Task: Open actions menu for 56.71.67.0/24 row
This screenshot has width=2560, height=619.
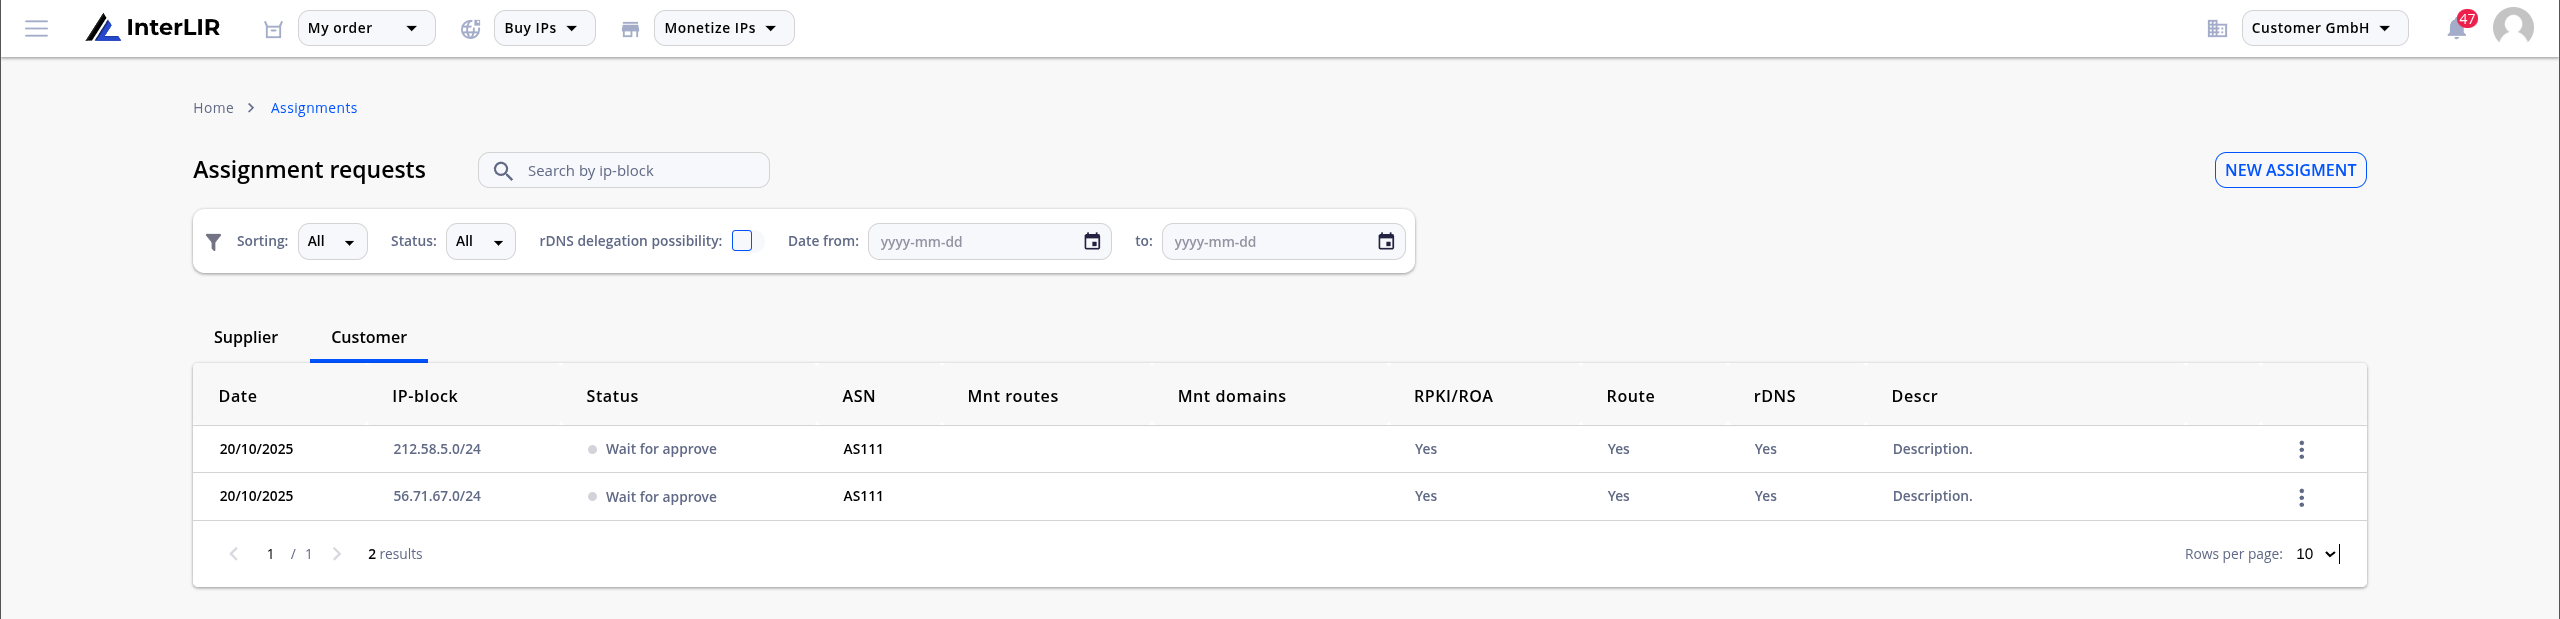Action: click(x=2301, y=498)
